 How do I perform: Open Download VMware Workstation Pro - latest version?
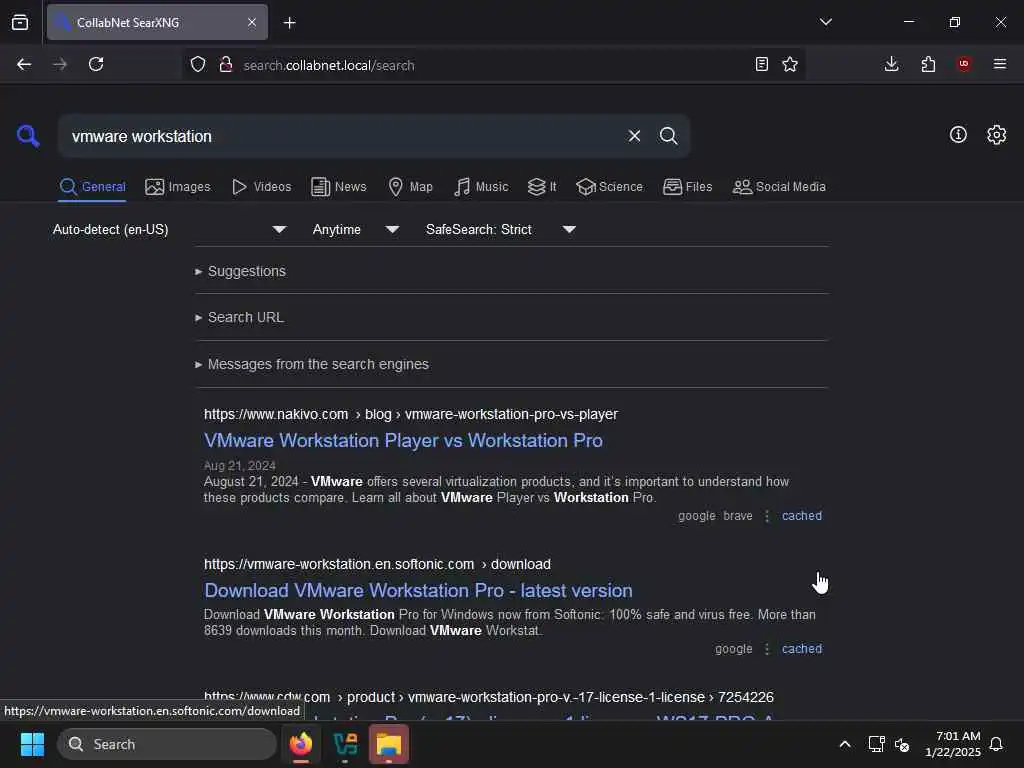click(x=418, y=590)
